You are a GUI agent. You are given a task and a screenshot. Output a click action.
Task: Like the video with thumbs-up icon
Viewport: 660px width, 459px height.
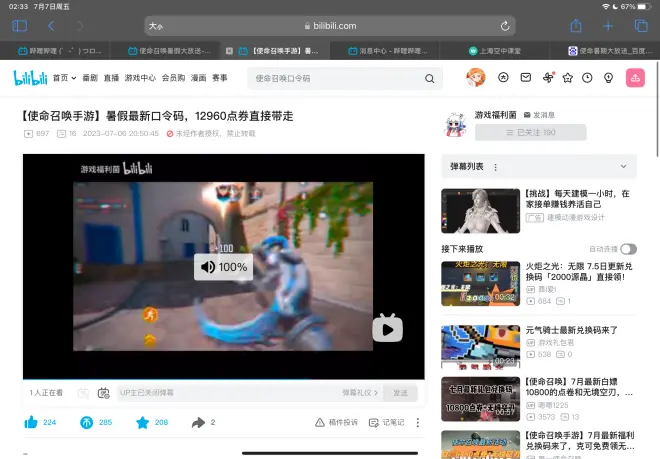click(x=31, y=422)
